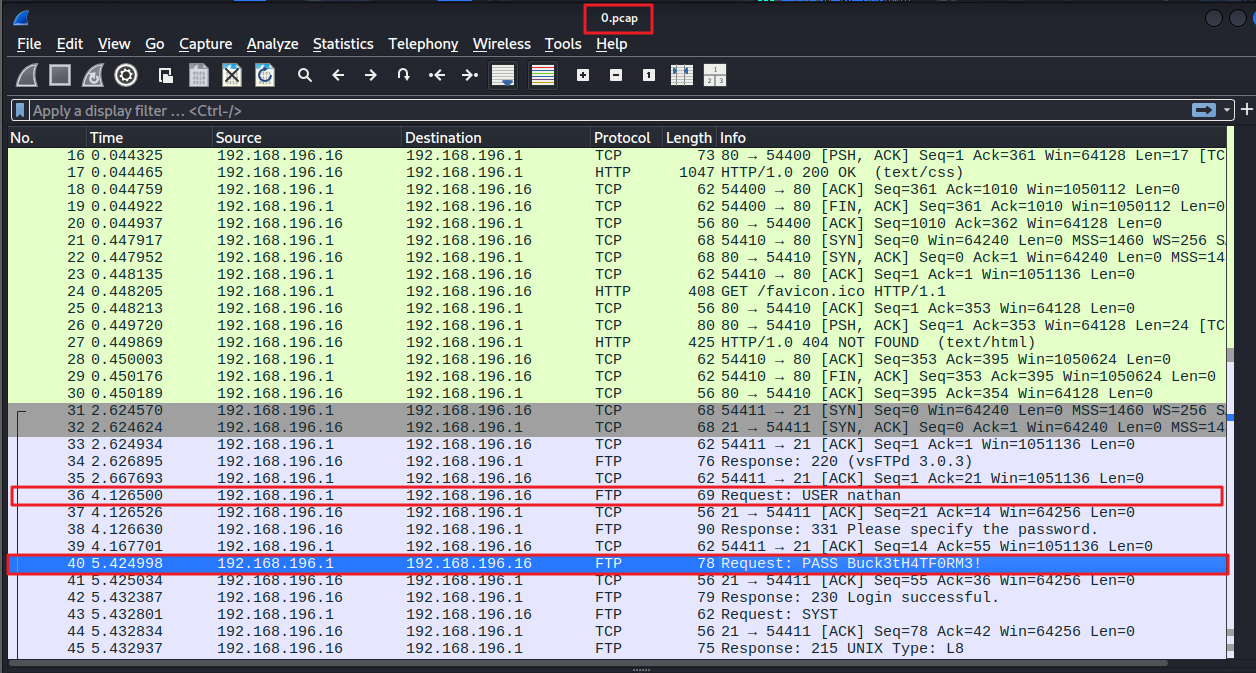The image size is (1256, 673).
Task: Sort packets by the Time column header
Action: point(107,138)
